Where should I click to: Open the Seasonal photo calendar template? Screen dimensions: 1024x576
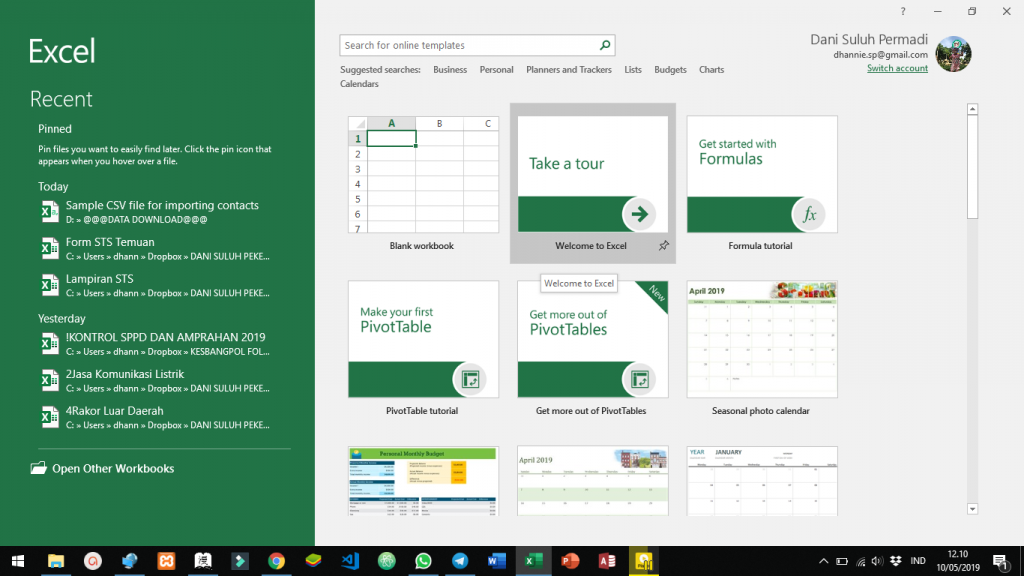(x=762, y=340)
